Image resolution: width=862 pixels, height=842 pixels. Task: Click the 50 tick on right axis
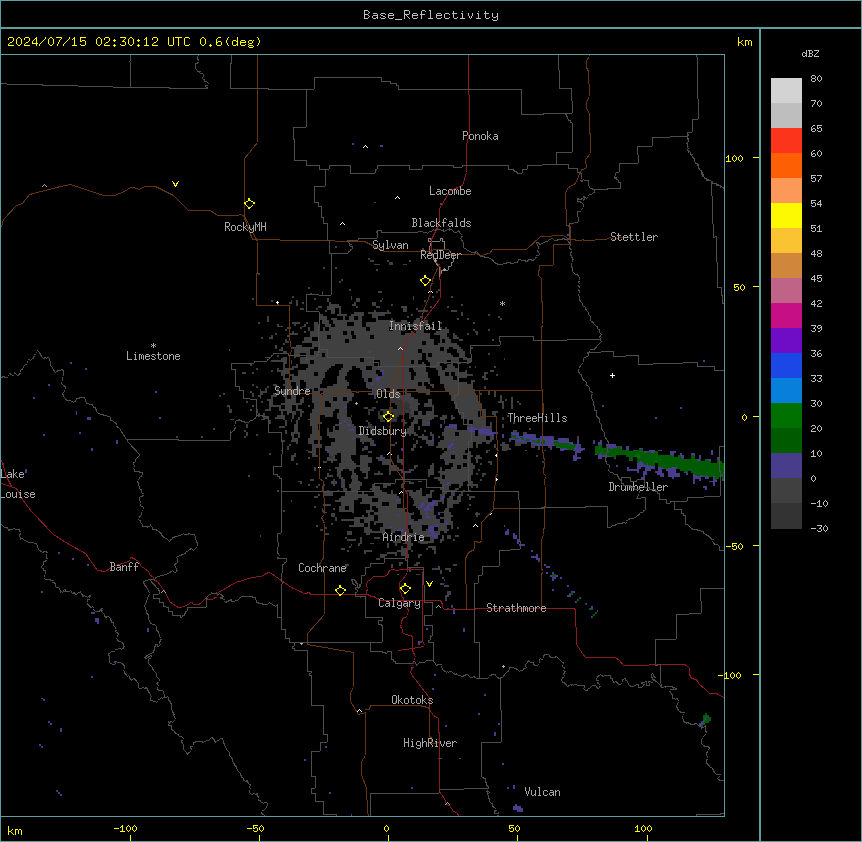pos(739,287)
